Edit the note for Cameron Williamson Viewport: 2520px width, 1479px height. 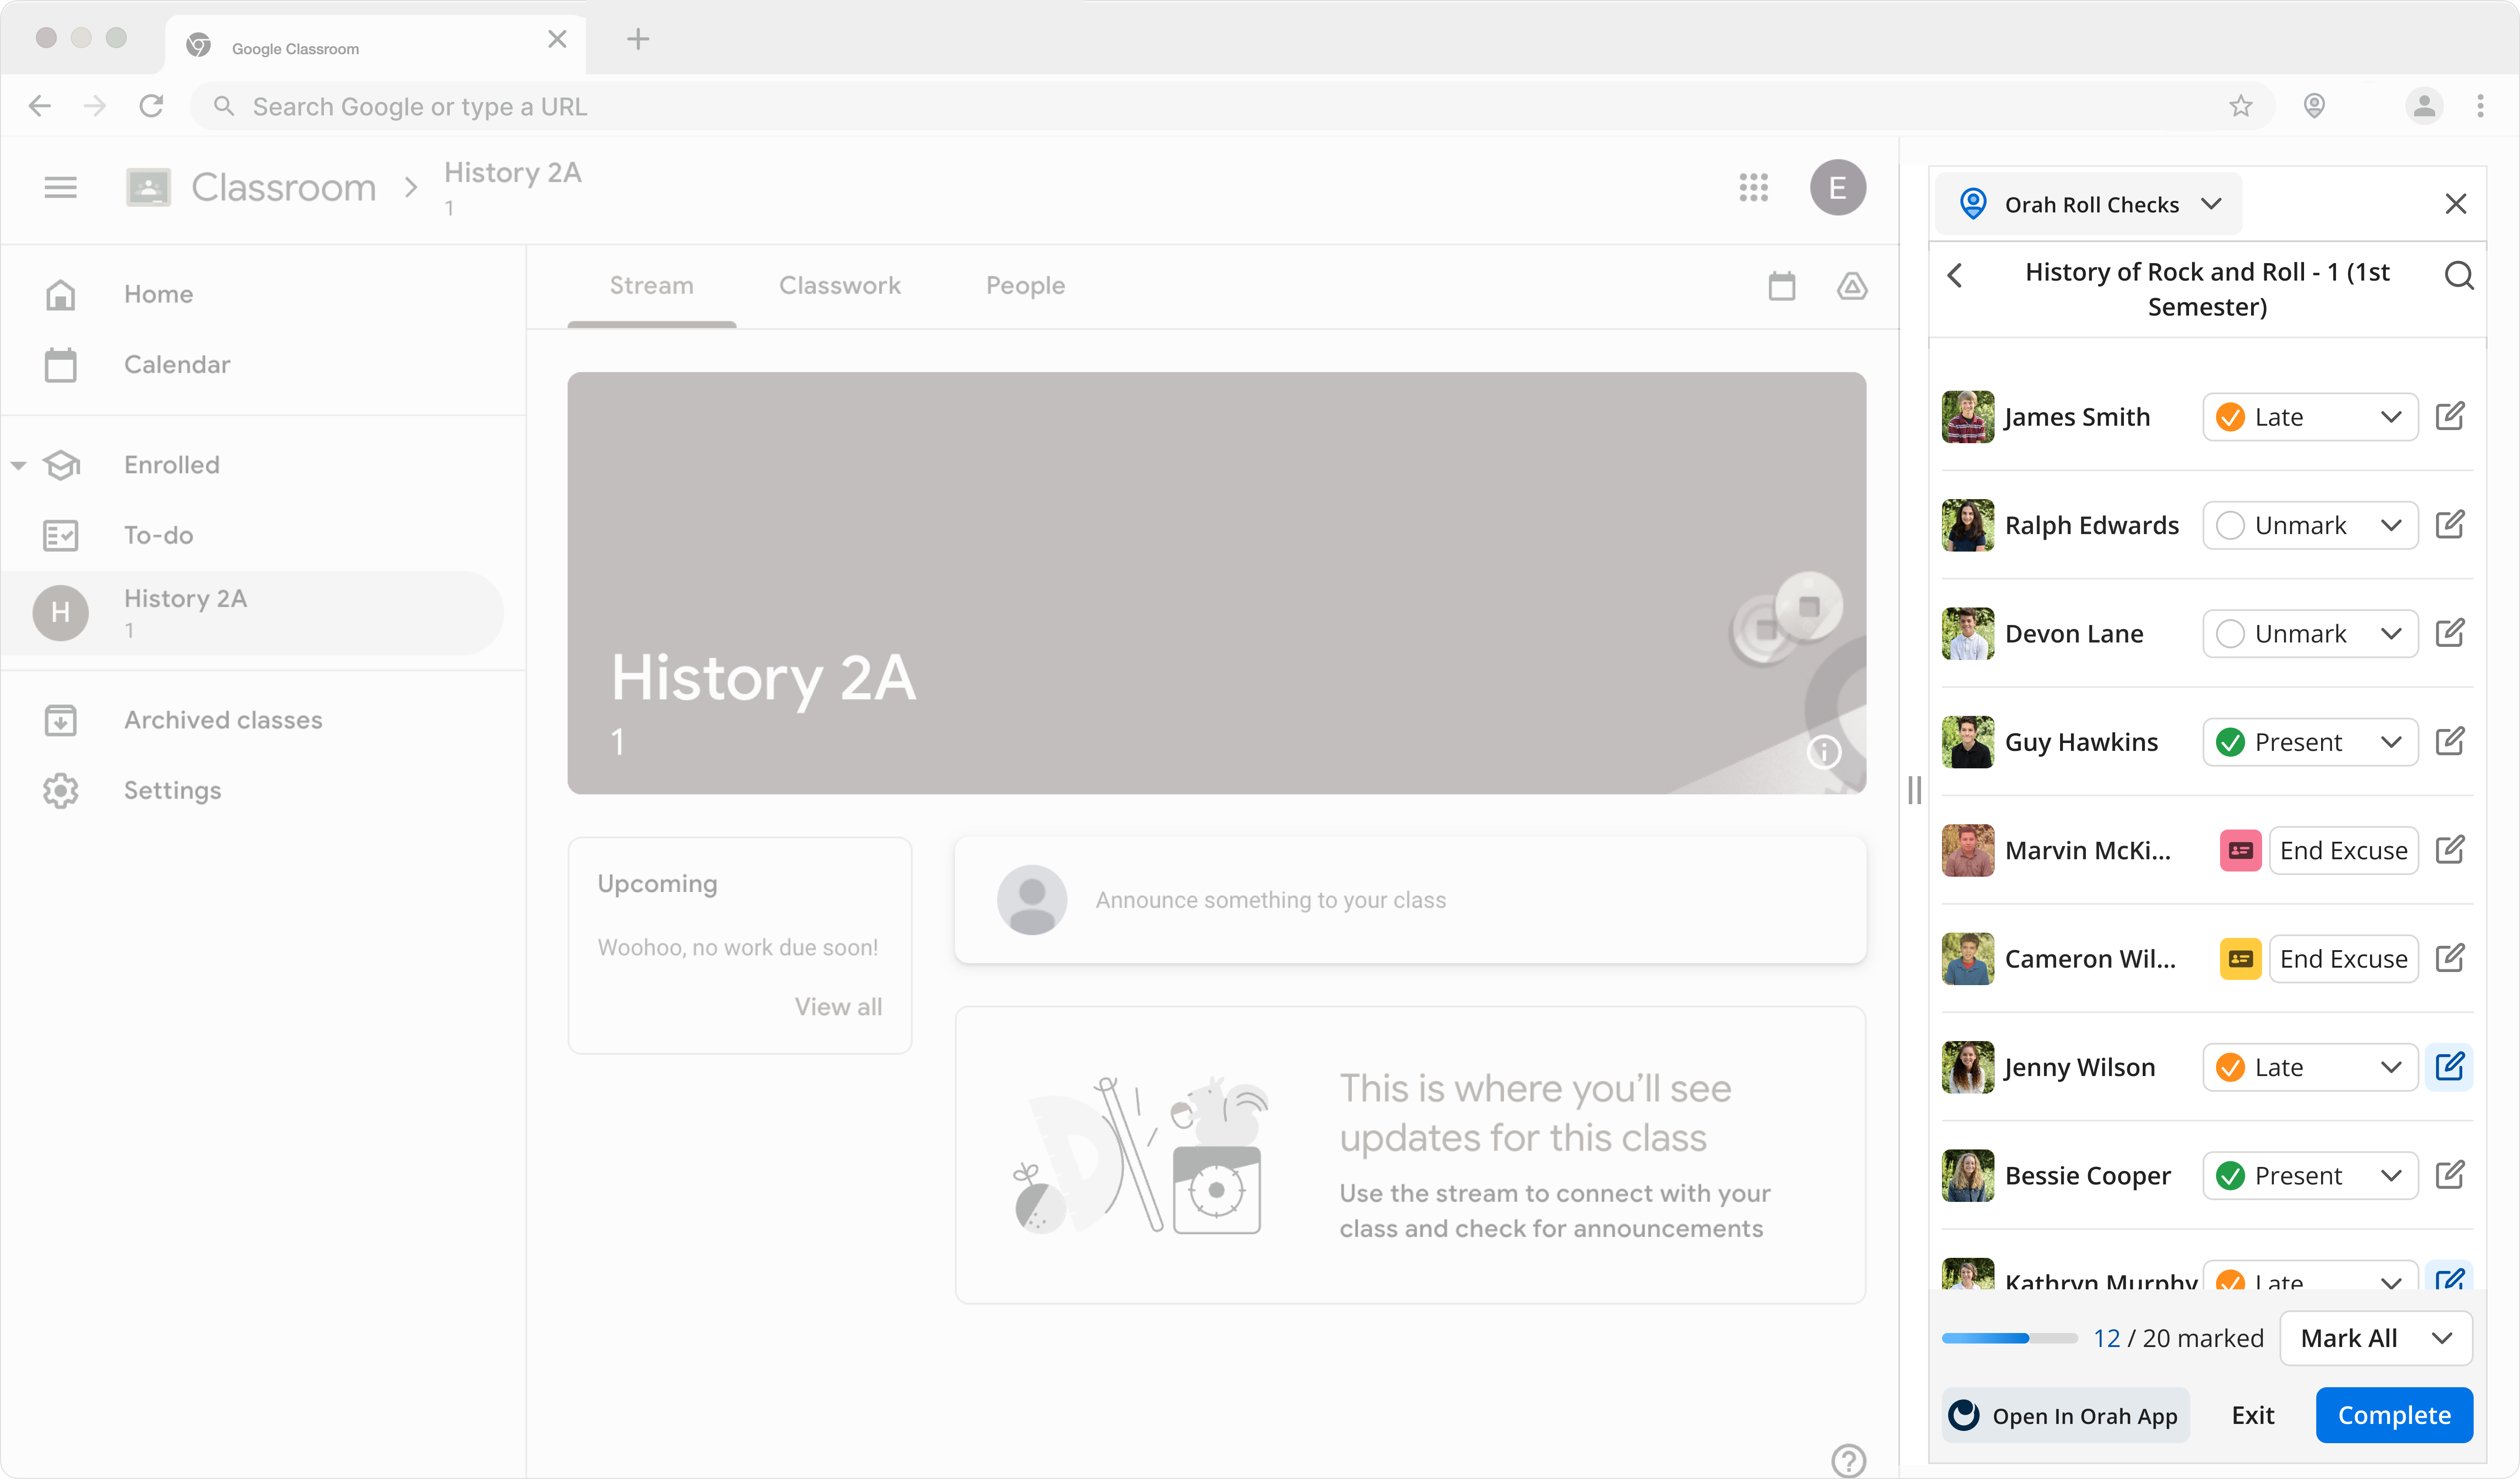coord(2449,958)
